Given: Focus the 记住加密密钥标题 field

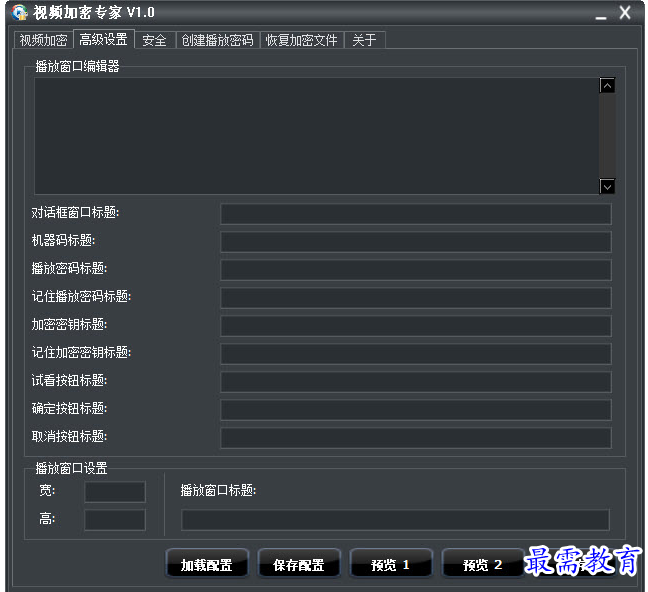Looking at the screenshot, I should pos(416,354).
